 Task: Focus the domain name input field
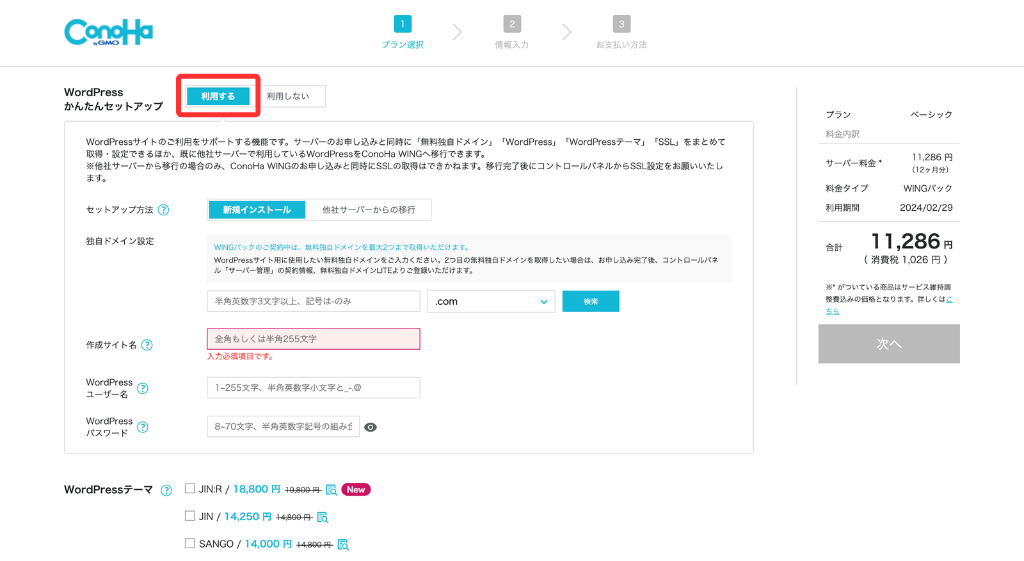pos(313,301)
